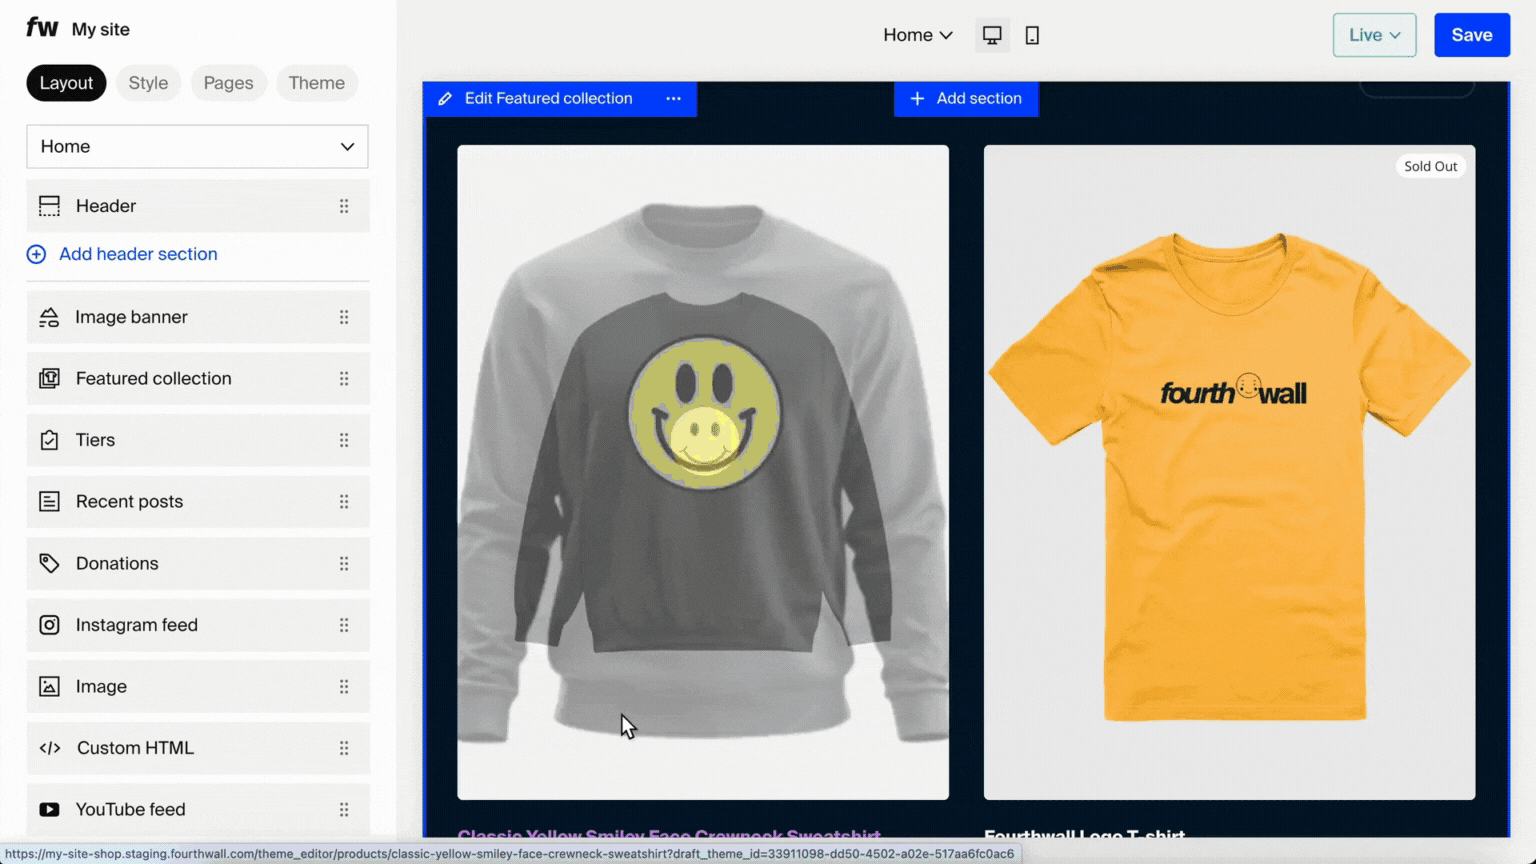Click the Recent posts document icon
The image size is (1536, 864).
point(49,501)
